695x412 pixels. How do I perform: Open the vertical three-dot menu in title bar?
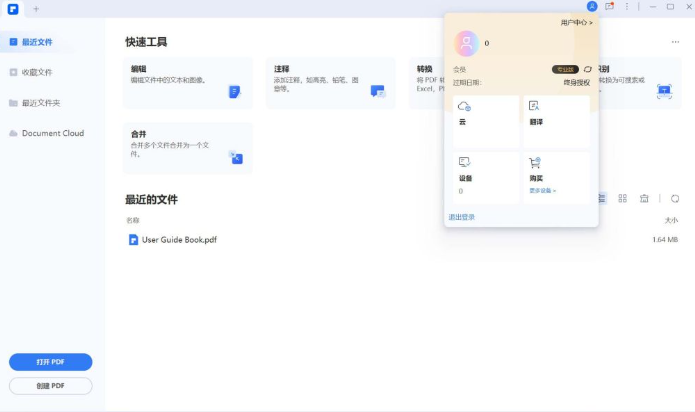(x=627, y=7)
